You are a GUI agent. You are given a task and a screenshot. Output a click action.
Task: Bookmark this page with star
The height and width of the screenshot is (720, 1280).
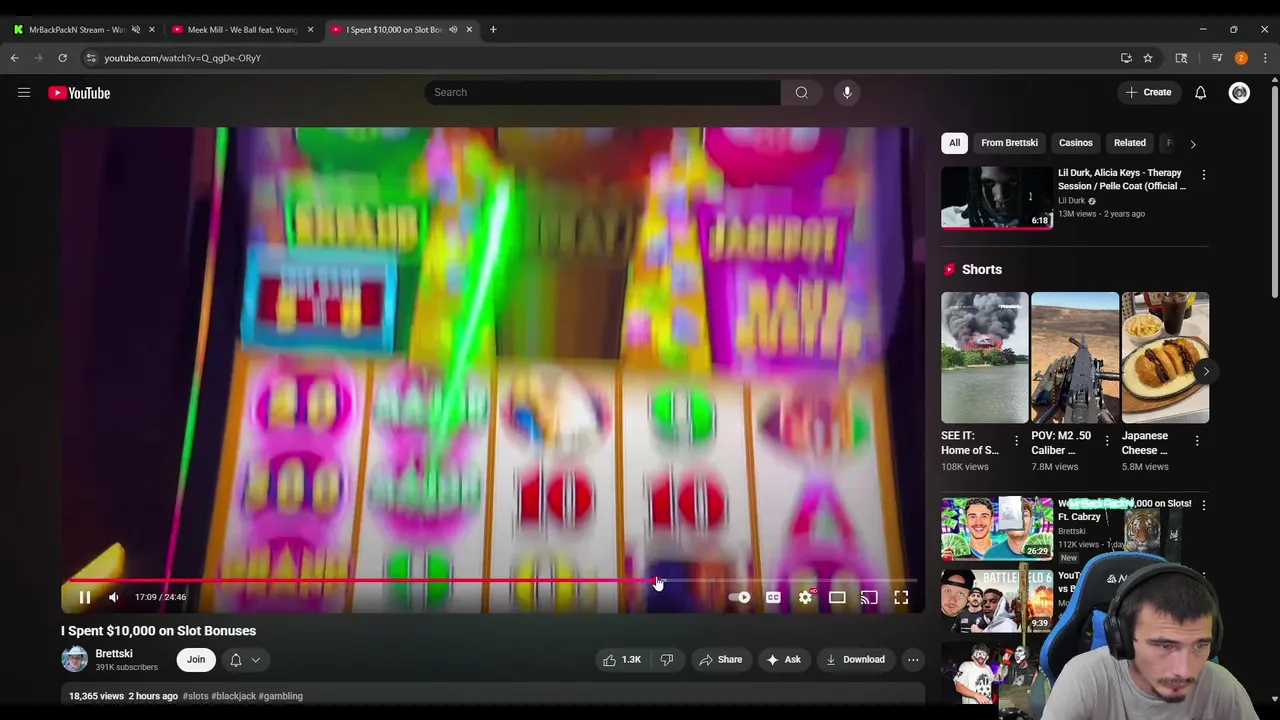click(1148, 58)
